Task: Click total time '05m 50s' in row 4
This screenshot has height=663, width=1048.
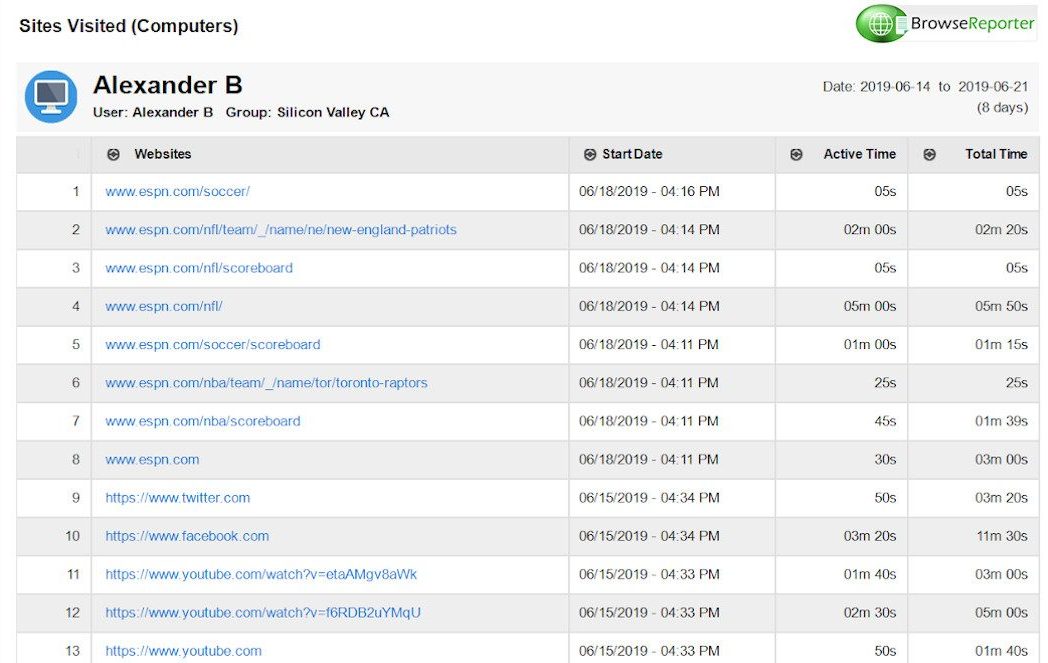Action: point(1001,306)
